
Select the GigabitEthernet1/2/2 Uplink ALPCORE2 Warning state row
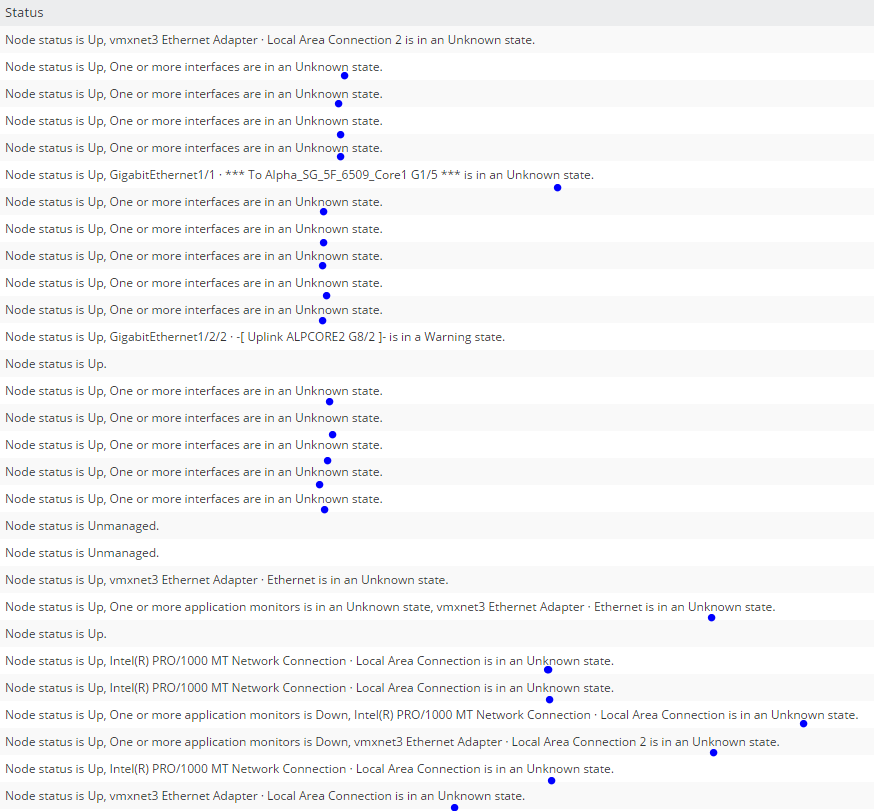tap(437, 337)
